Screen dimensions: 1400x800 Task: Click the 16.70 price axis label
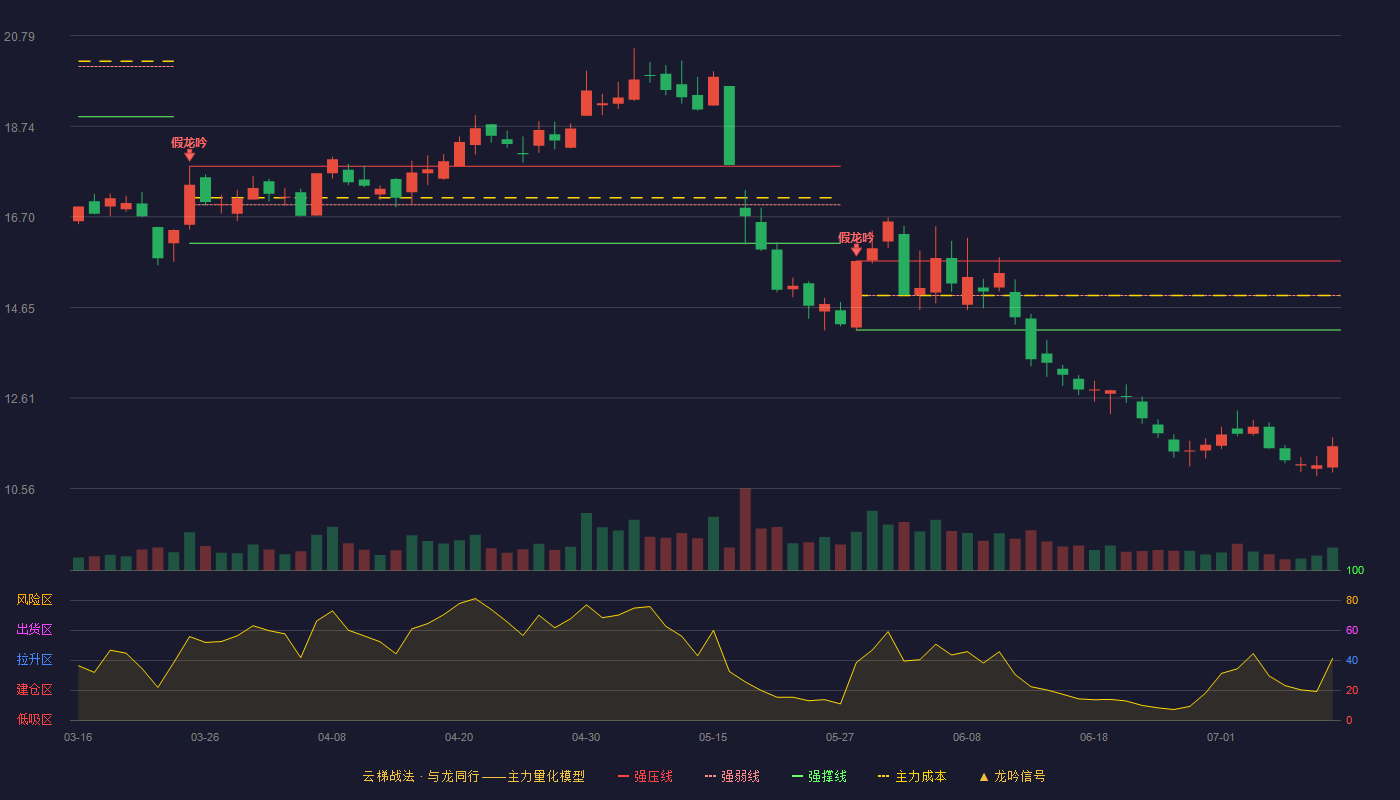19,217
